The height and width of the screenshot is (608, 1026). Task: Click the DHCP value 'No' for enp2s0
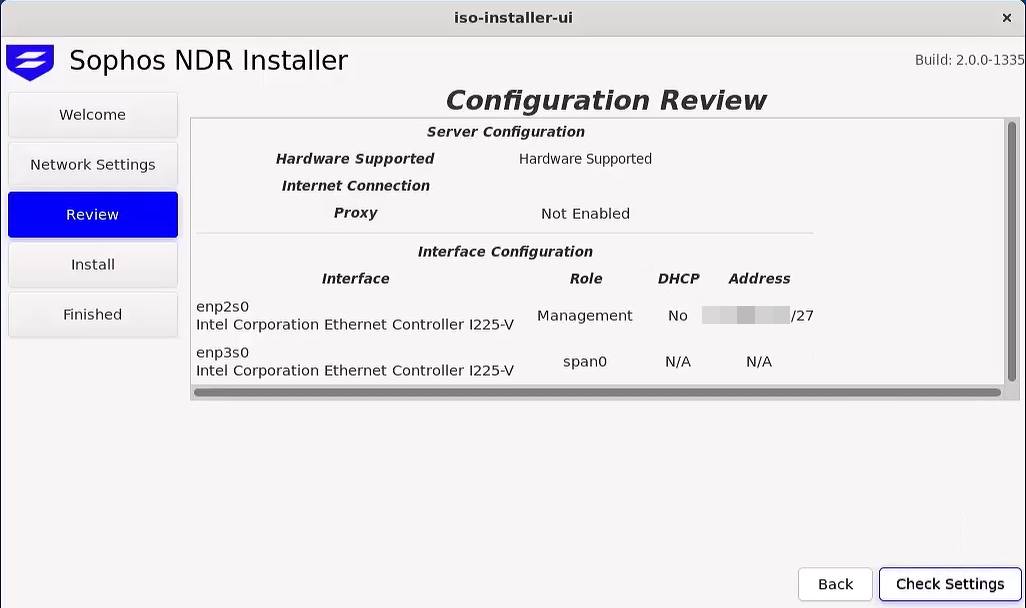tap(678, 315)
